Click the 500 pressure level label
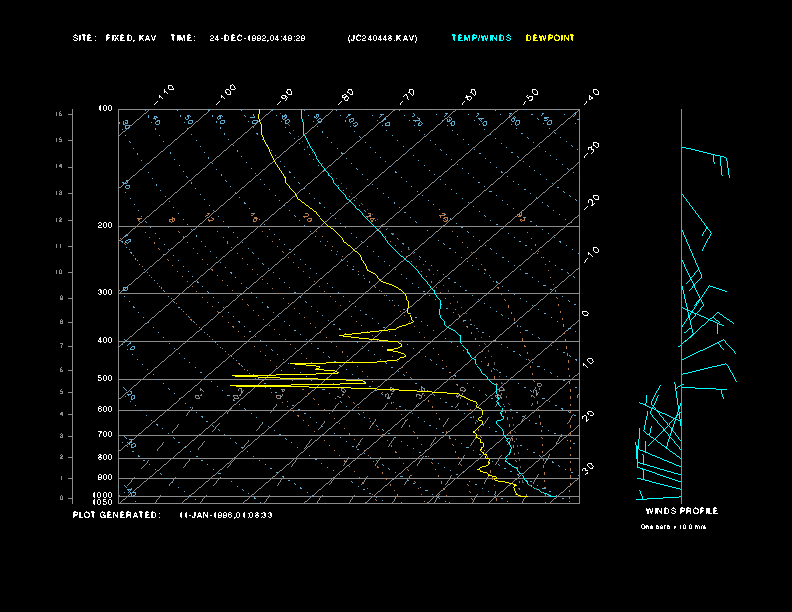Viewport: 792px width, 612px height. 105,379
